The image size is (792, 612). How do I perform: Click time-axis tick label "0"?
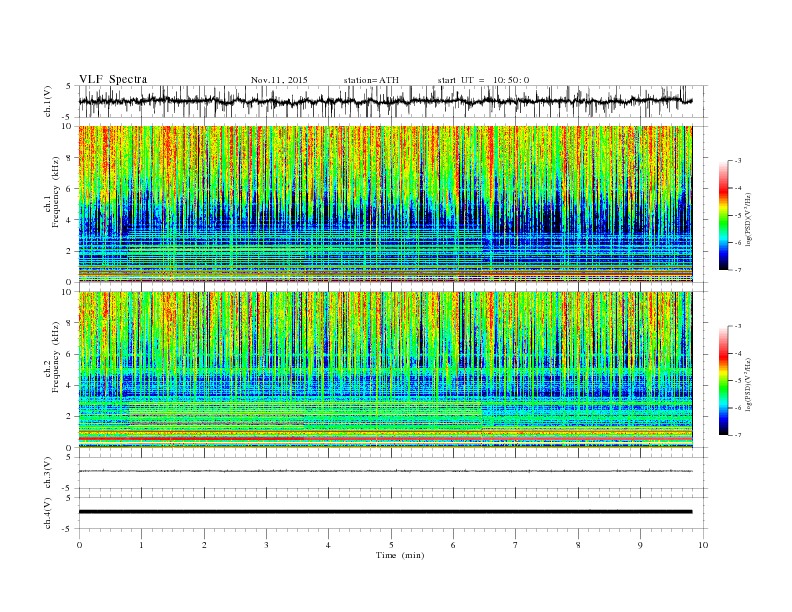point(79,545)
